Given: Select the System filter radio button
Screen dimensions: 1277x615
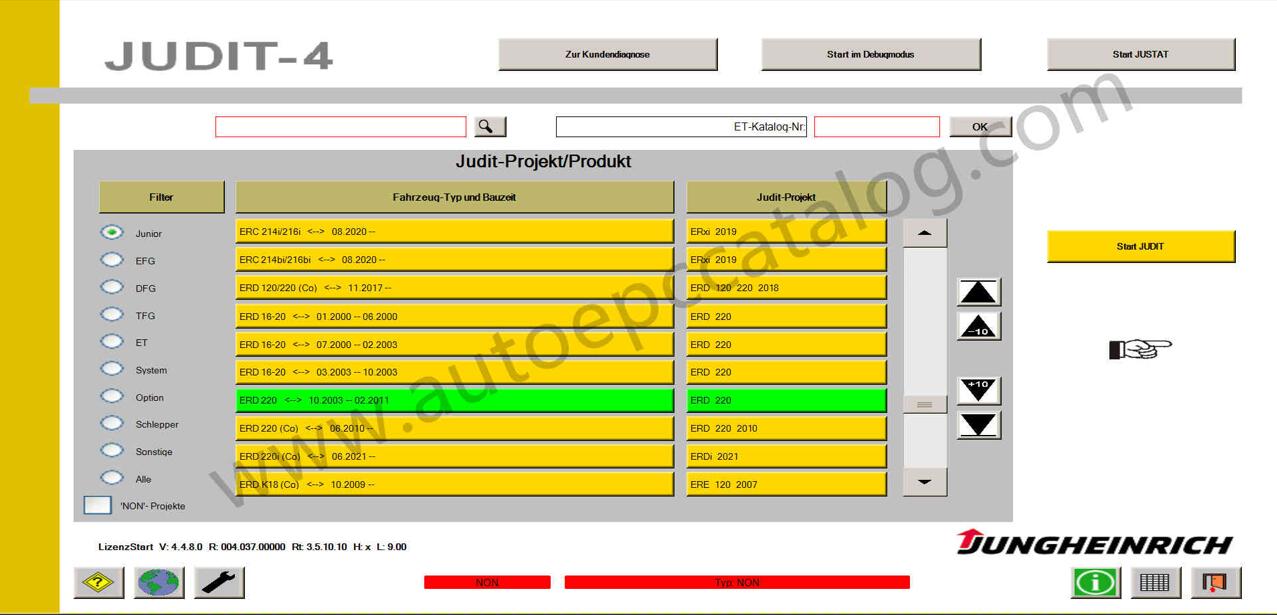Looking at the screenshot, I should coord(112,370).
